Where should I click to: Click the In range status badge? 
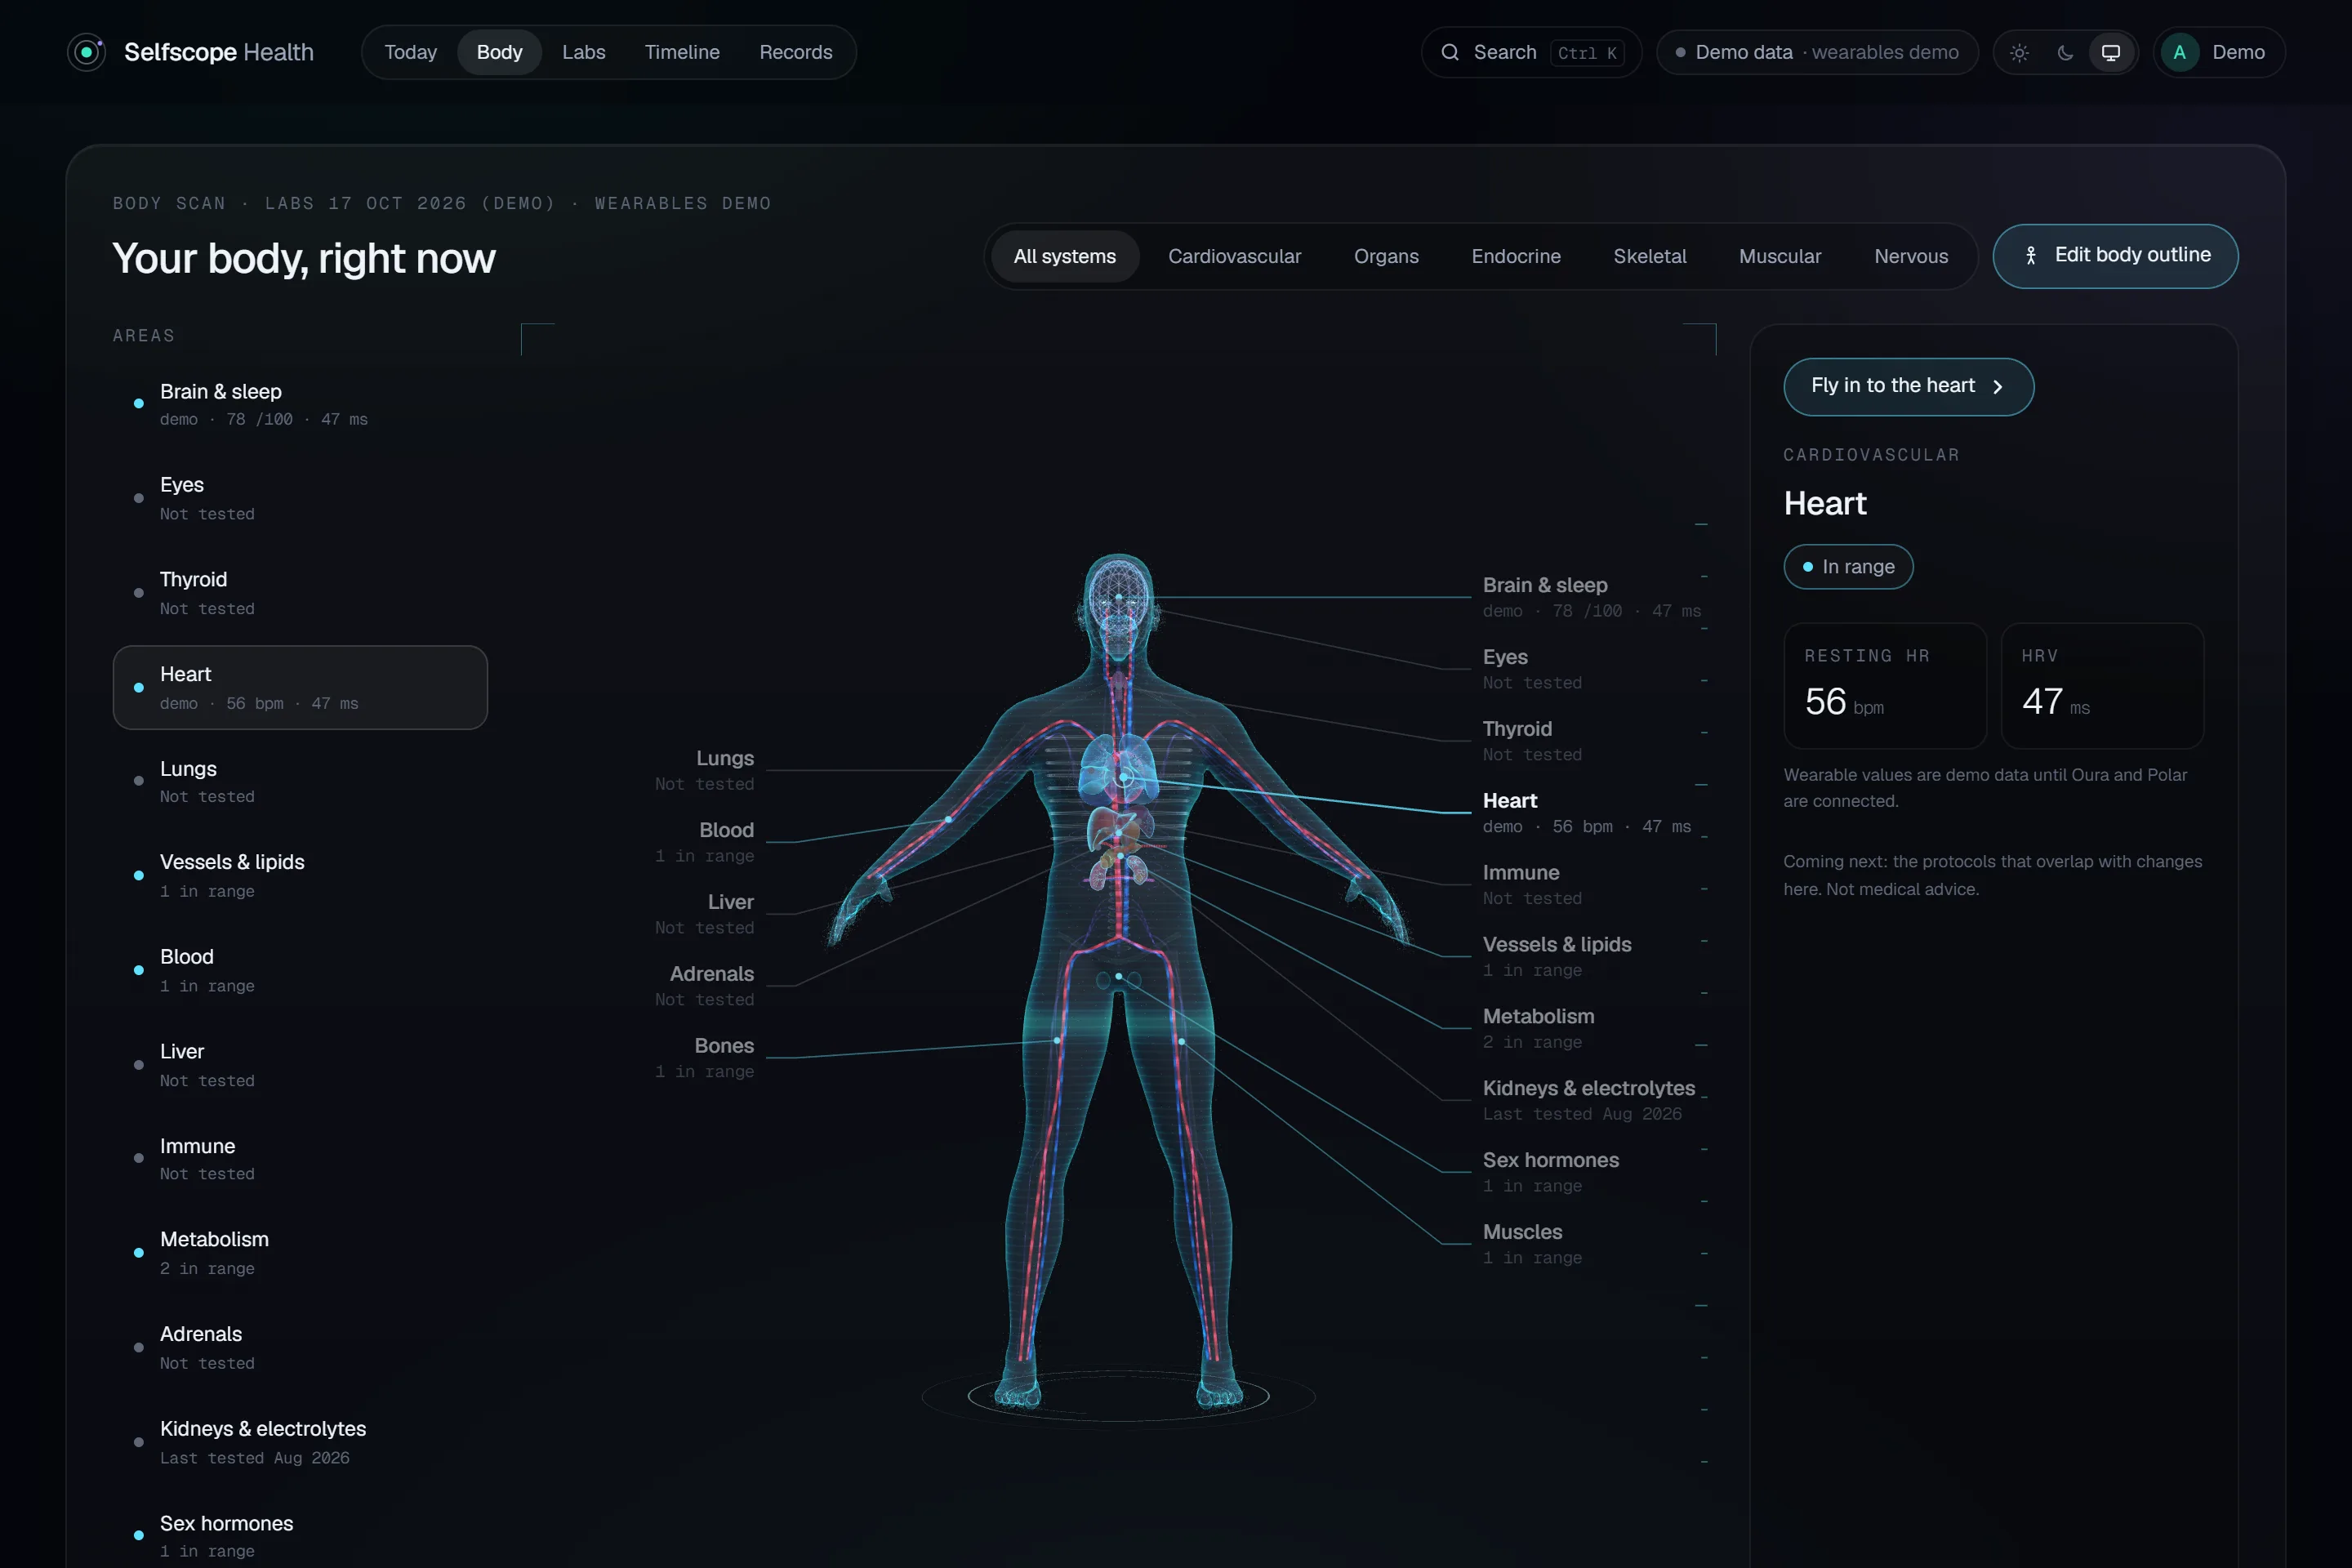point(1848,567)
